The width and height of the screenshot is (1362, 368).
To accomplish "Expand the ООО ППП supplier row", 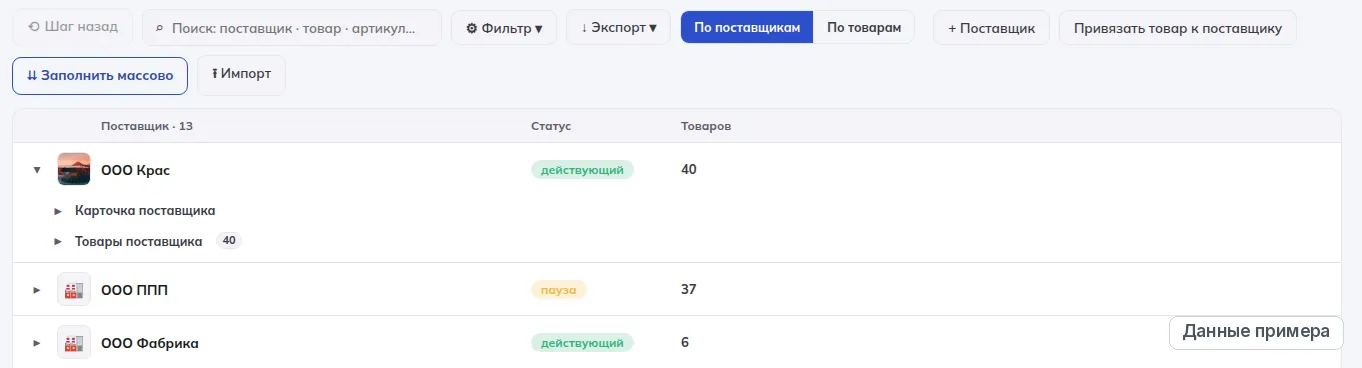I will pyautogui.click(x=37, y=290).
